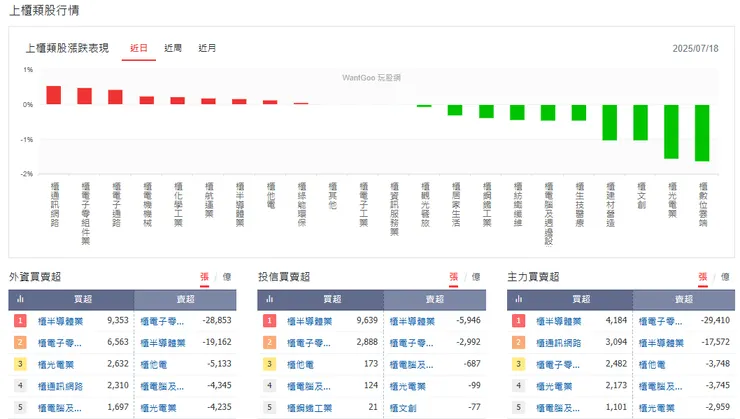Open 櫃半導體業 in 外資 買超 rank 1
Image resolution: width=740 pixels, height=419 pixels.
[x=60, y=321]
